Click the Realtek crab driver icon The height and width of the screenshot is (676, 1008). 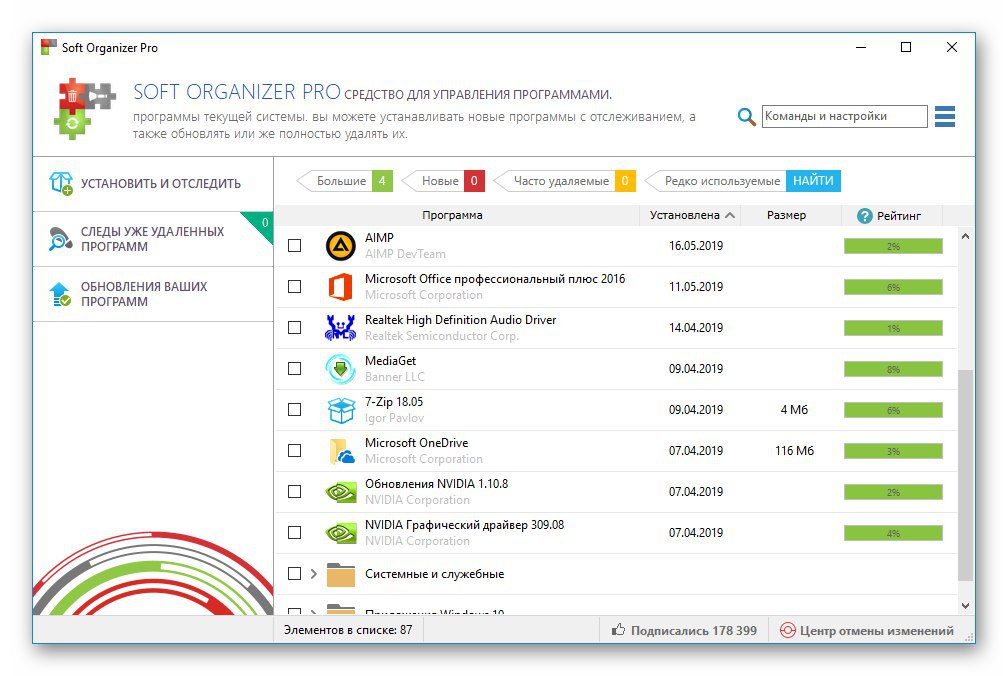(x=340, y=328)
